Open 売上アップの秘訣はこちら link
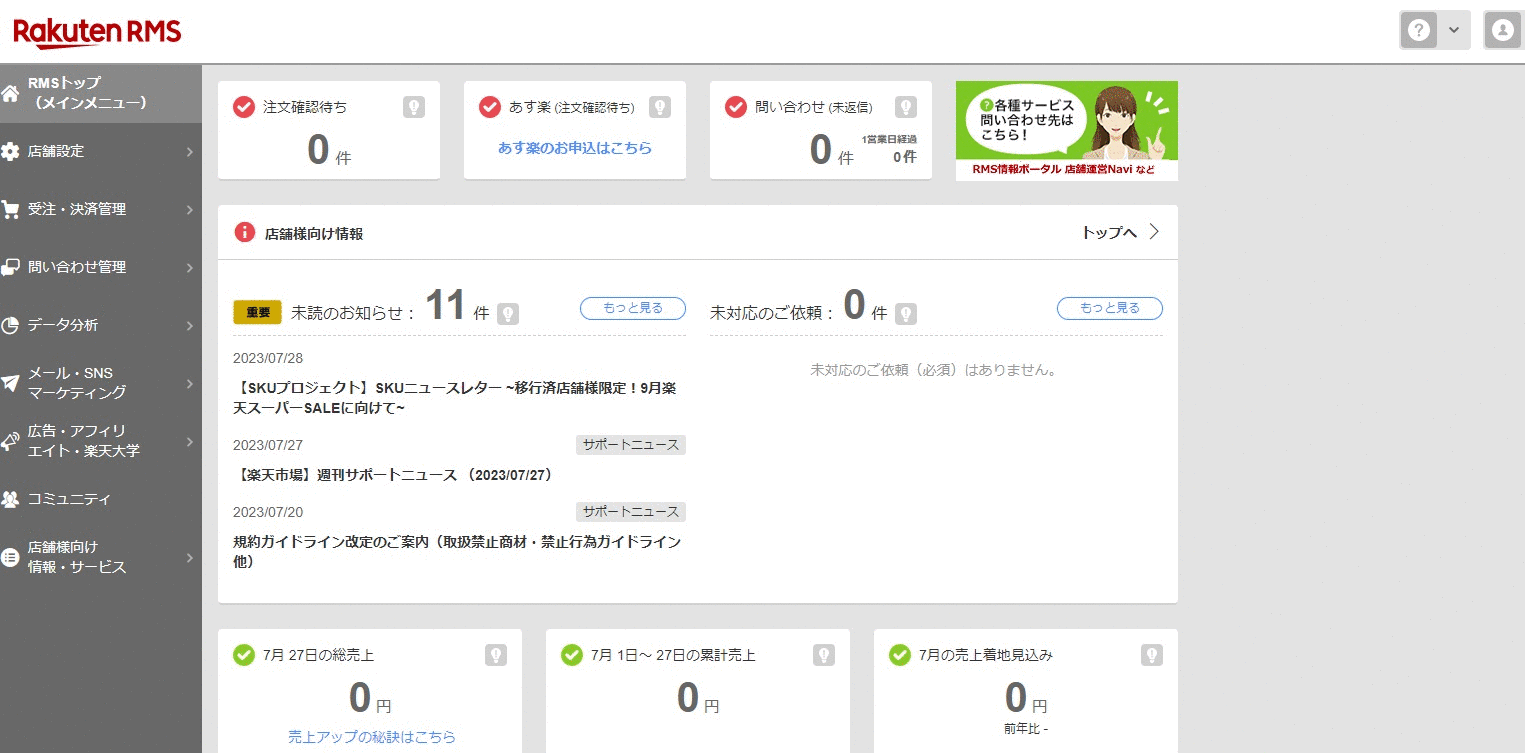The height and width of the screenshot is (753, 1525). pyautogui.click(x=372, y=737)
